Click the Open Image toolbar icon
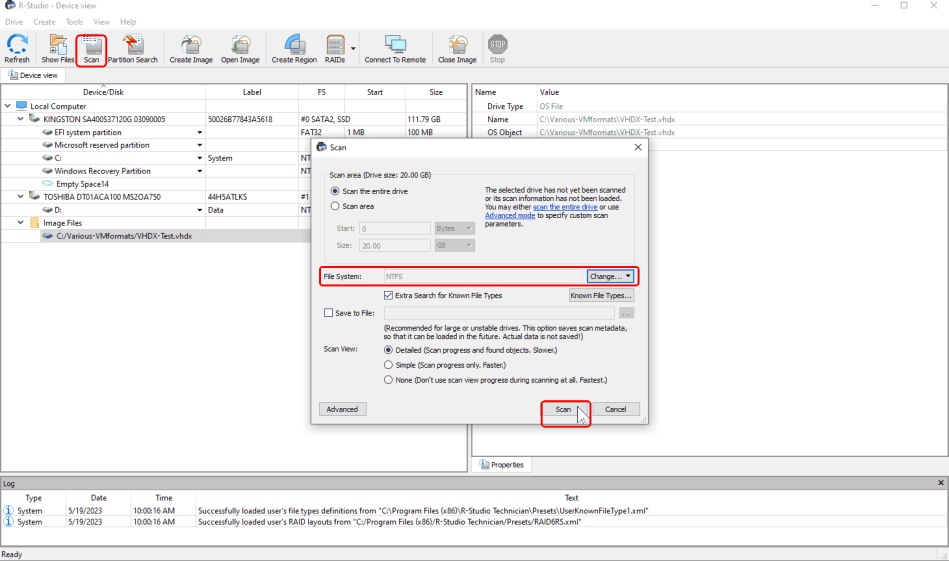The height and width of the screenshot is (561, 949). (x=240, y=45)
